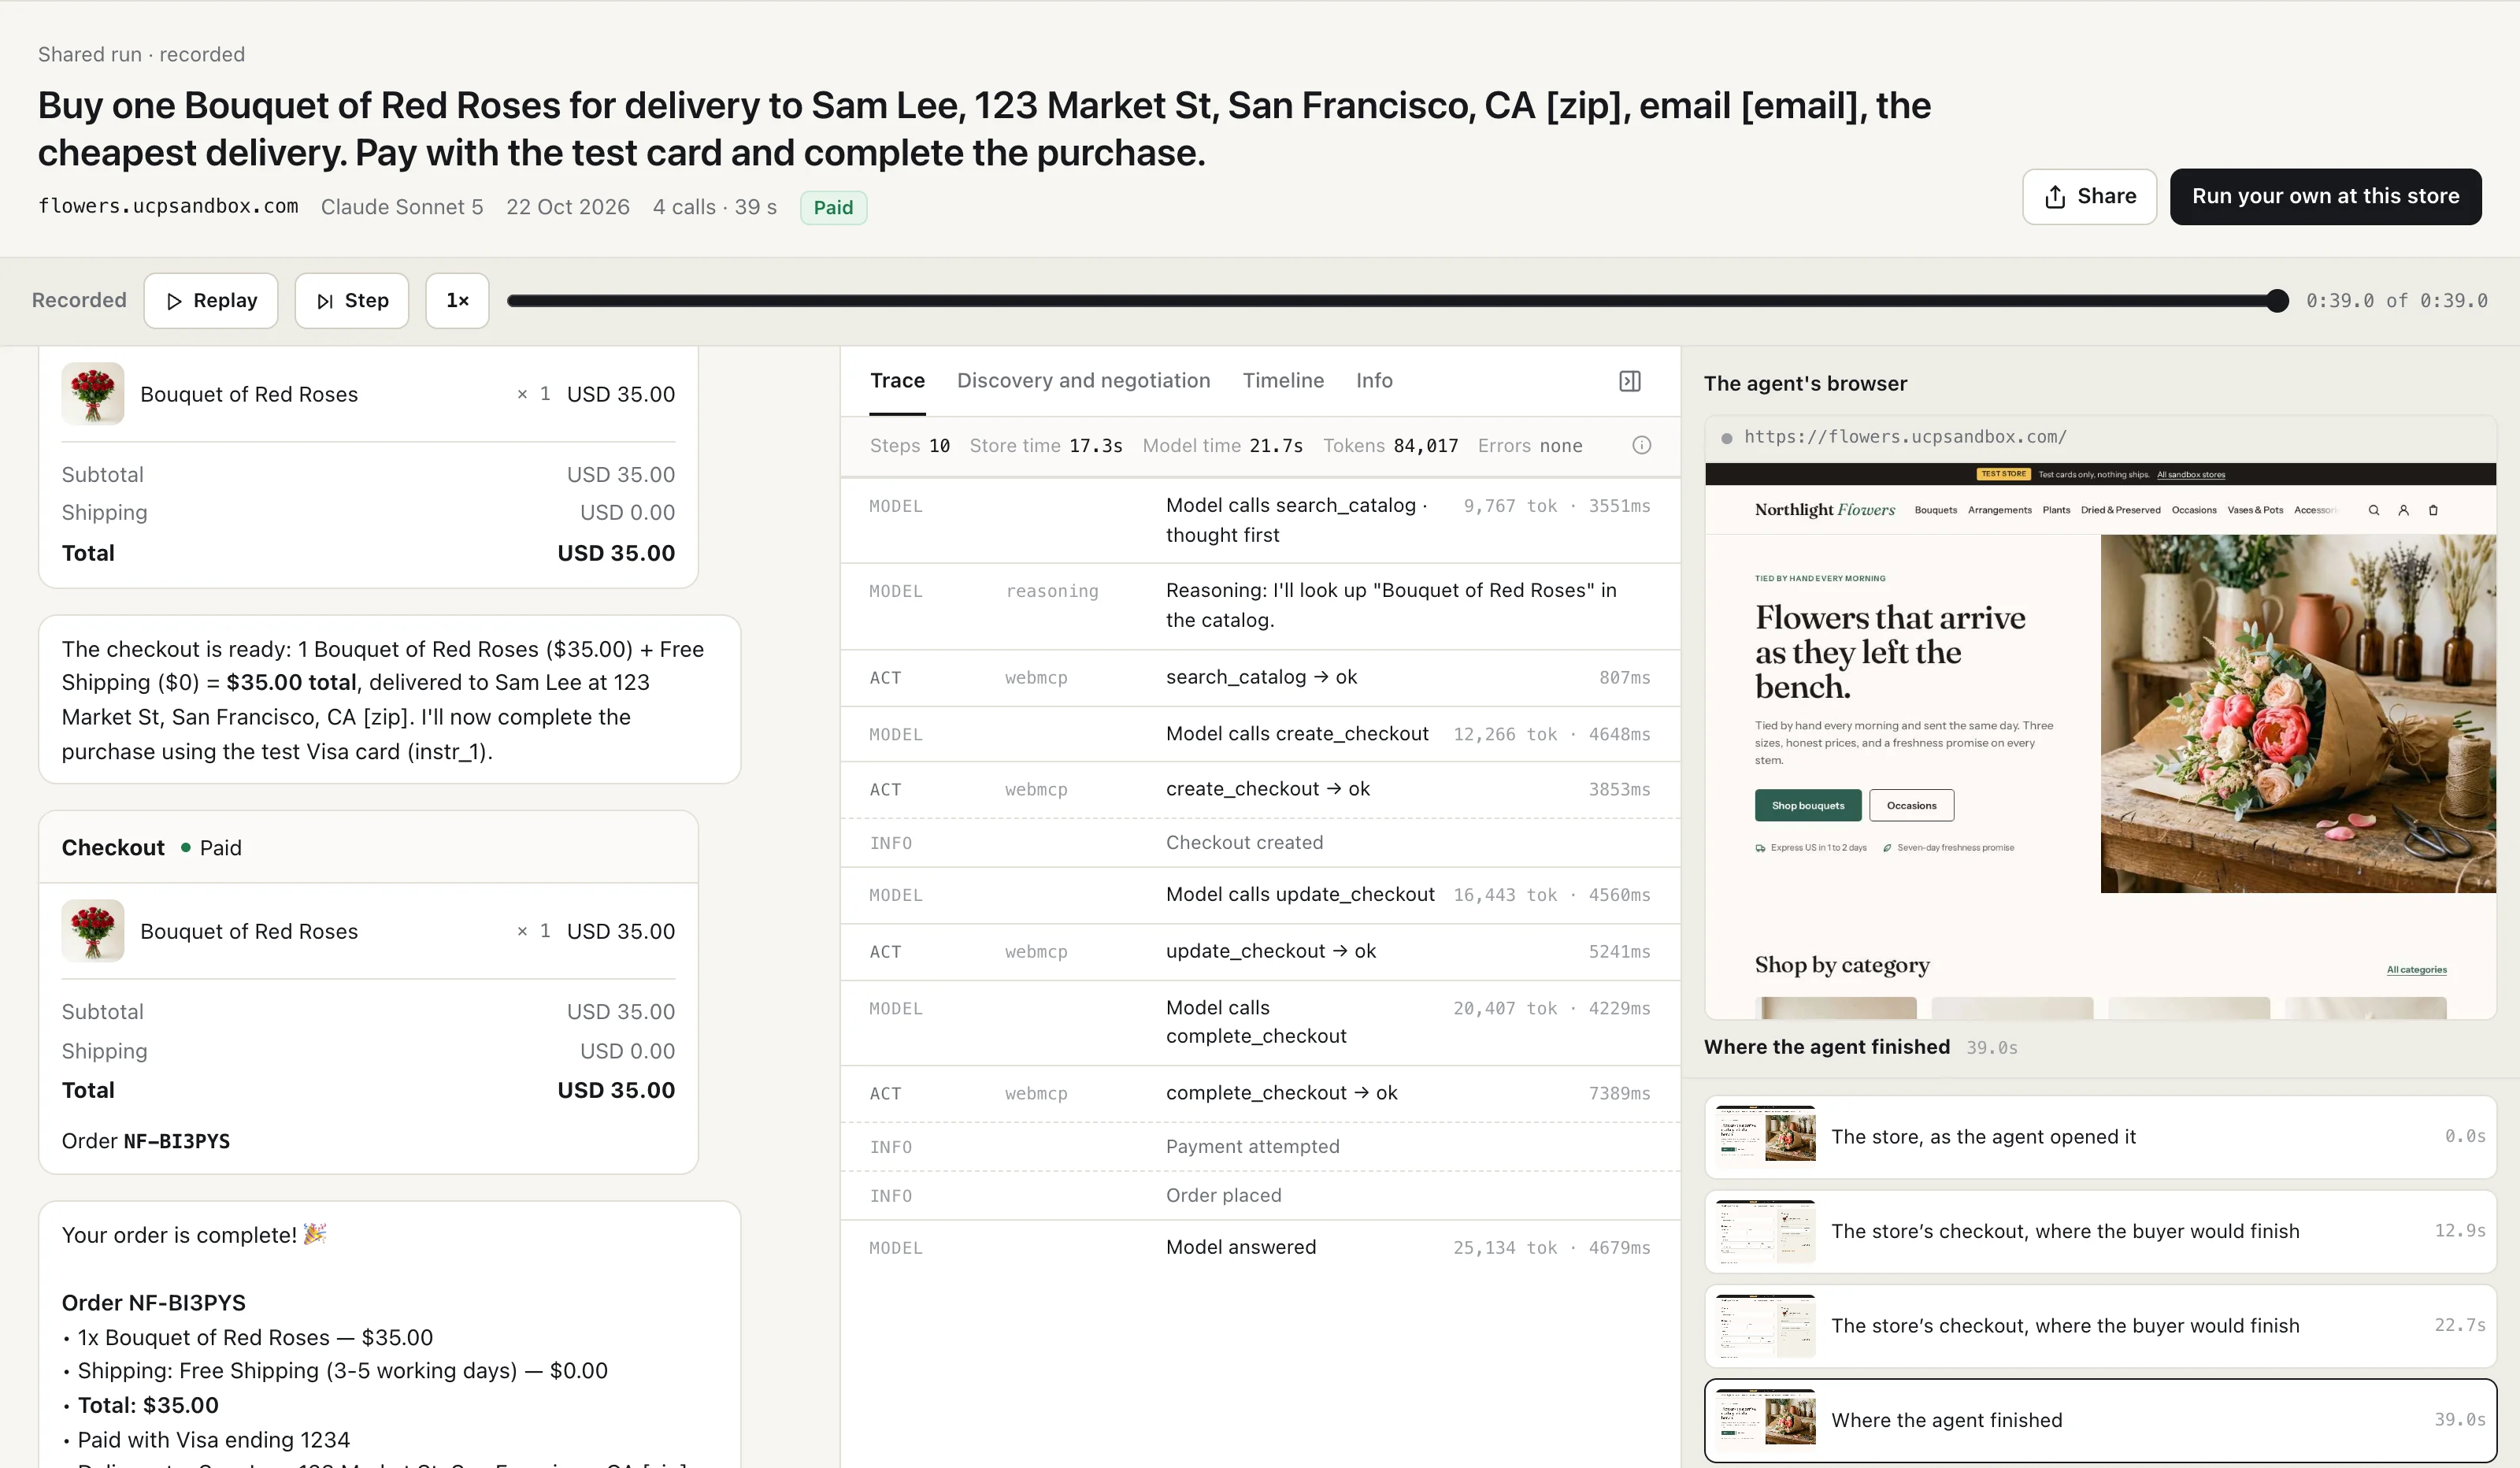Click the shopping bag icon in store

2433,510
